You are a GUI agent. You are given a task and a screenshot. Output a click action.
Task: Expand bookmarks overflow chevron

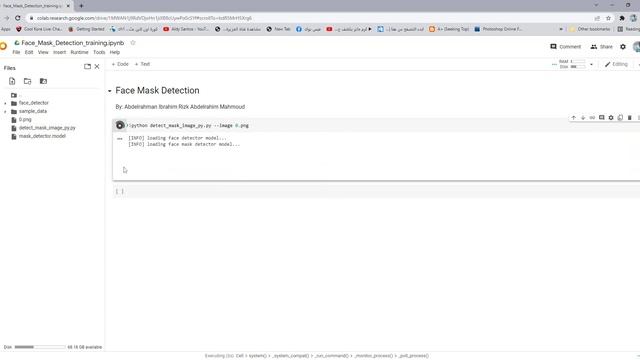[x=561, y=29]
